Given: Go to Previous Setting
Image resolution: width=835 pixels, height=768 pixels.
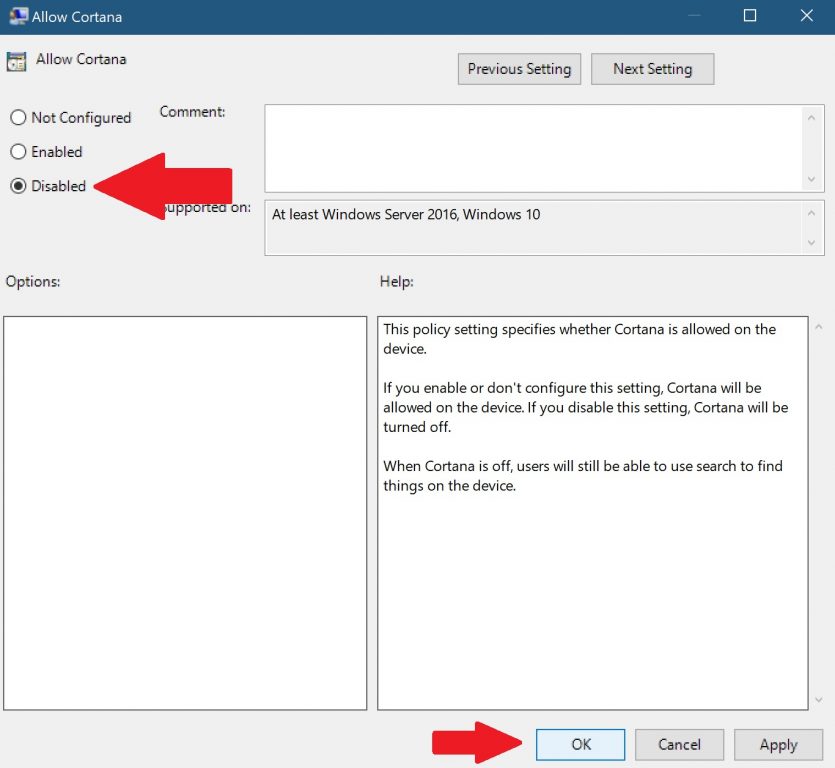Looking at the screenshot, I should (519, 69).
